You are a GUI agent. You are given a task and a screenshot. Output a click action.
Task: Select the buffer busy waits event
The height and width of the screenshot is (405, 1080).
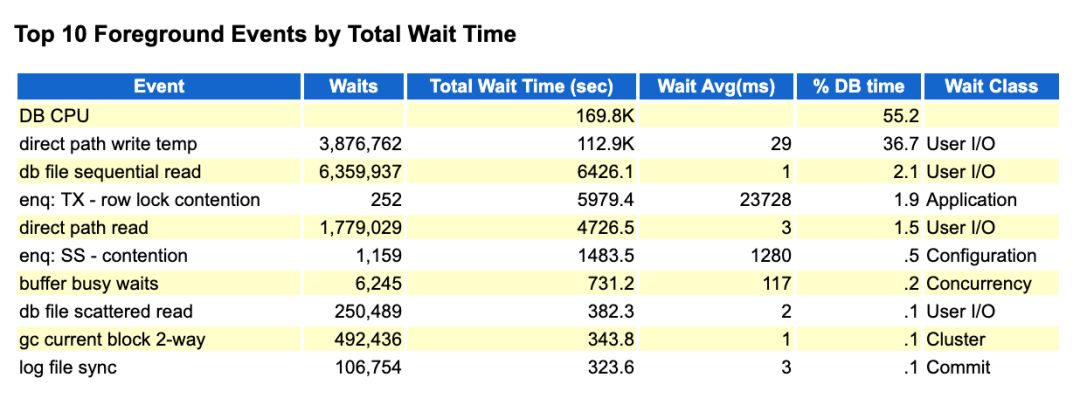click(89, 283)
